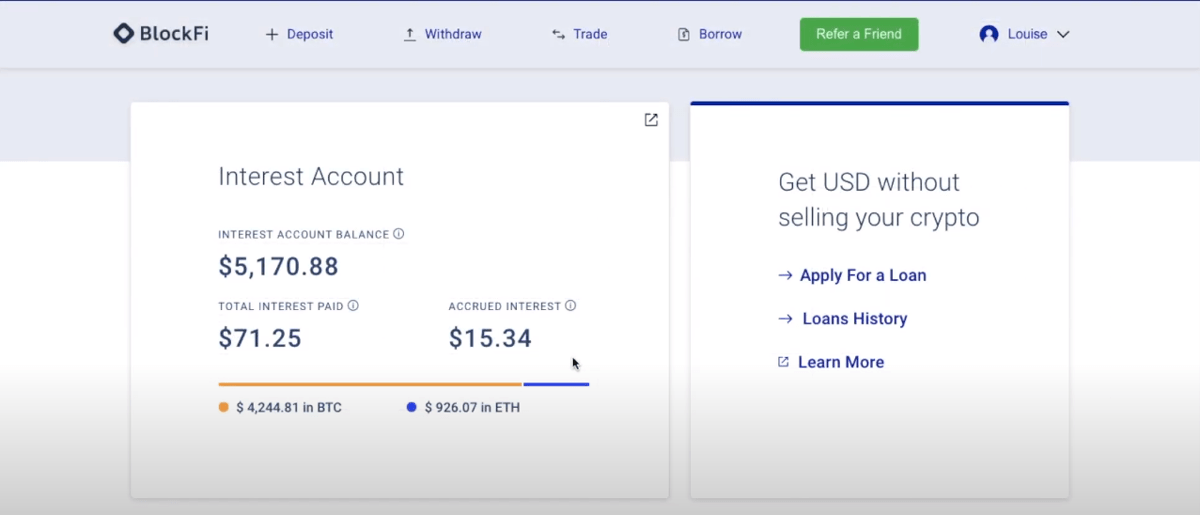Viewport: 1200px width, 515px height.
Task: Open the Borrow menu item
Action: (710, 34)
